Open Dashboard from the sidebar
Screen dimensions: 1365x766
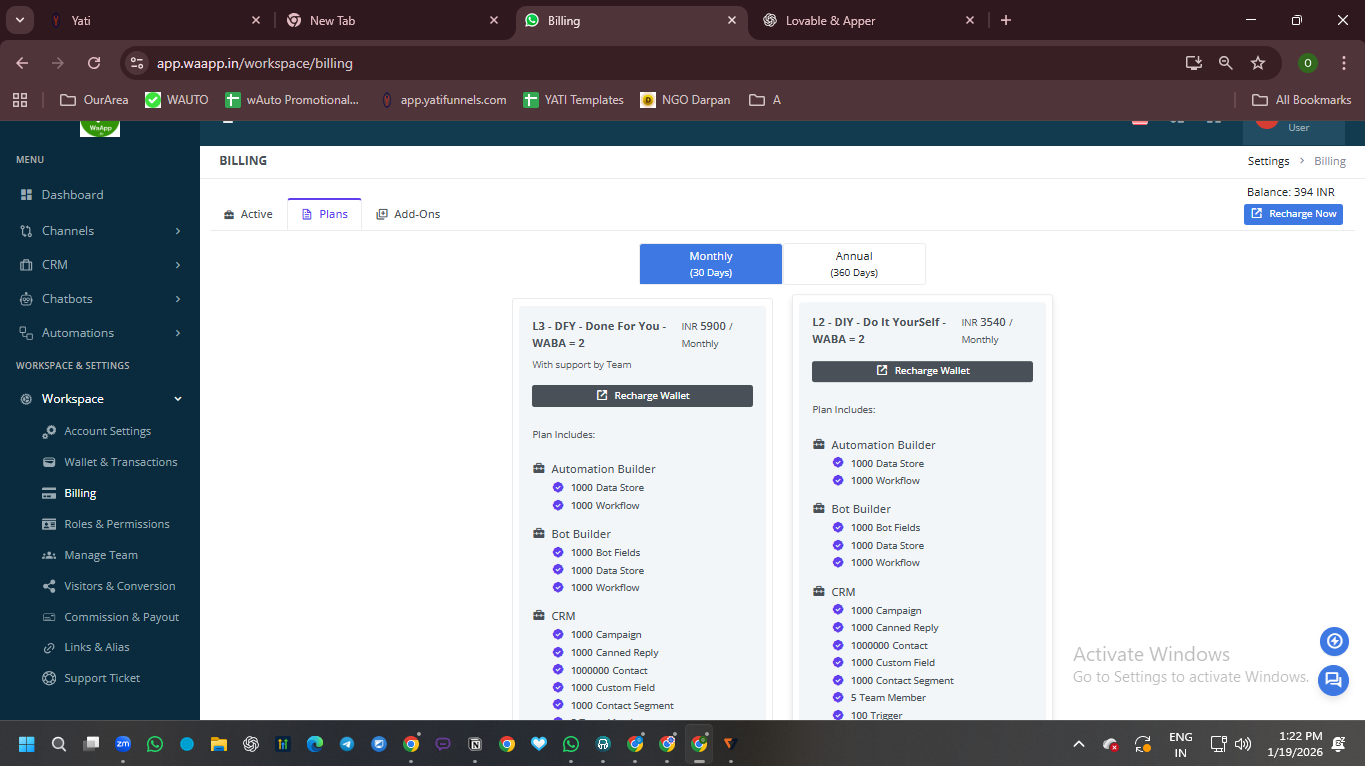[x=72, y=195]
